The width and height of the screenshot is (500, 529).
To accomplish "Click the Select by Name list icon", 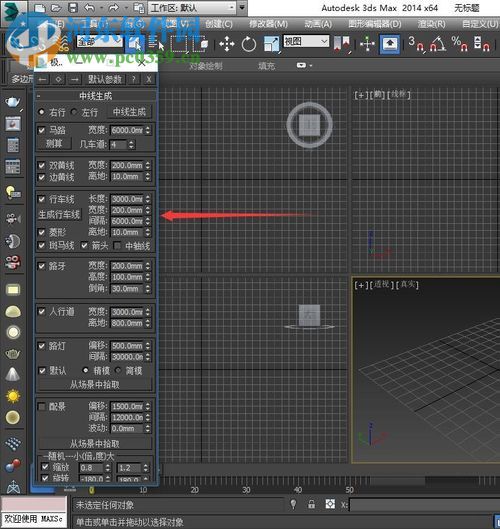I will coord(156,44).
